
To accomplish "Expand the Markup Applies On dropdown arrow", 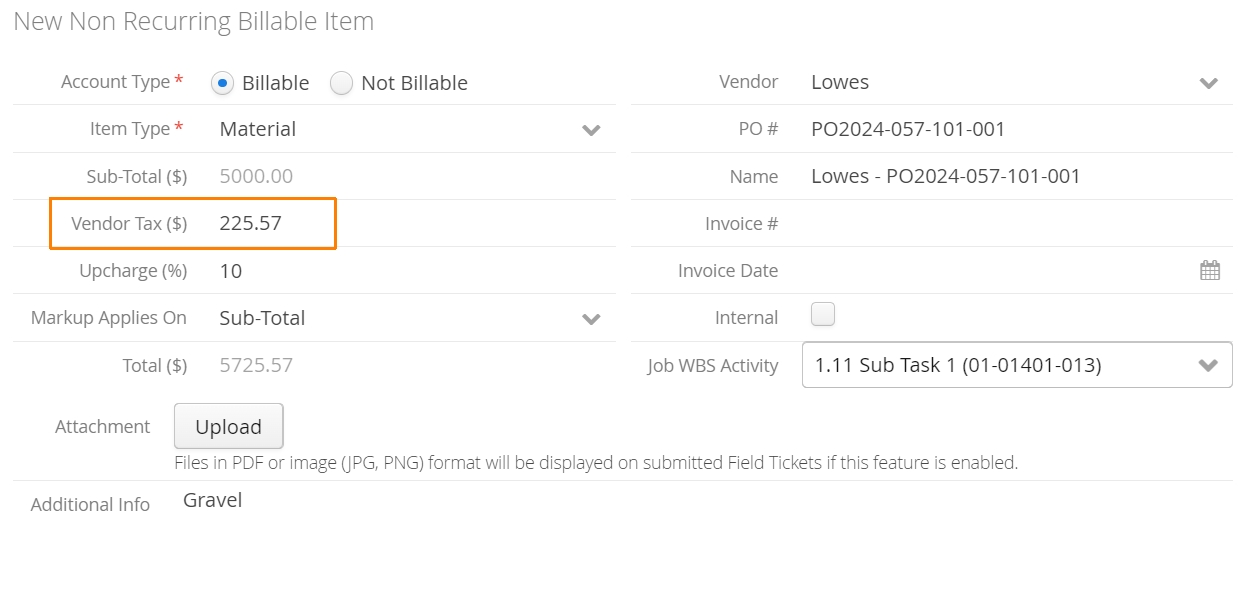I will tap(591, 319).
